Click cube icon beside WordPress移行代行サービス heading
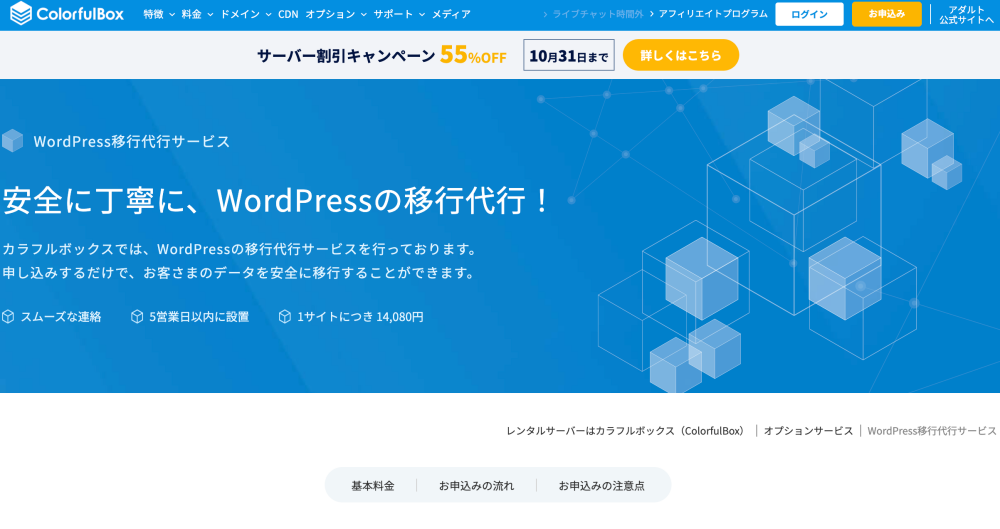Screen dimensions: 1000x529 pos(12,141)
